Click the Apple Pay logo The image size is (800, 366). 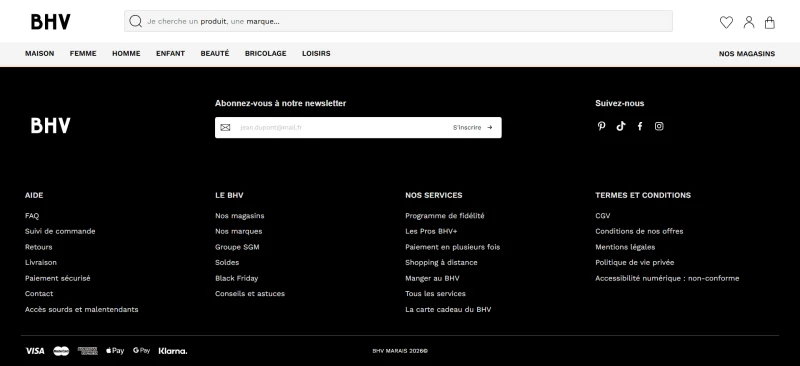coord(115,351)
